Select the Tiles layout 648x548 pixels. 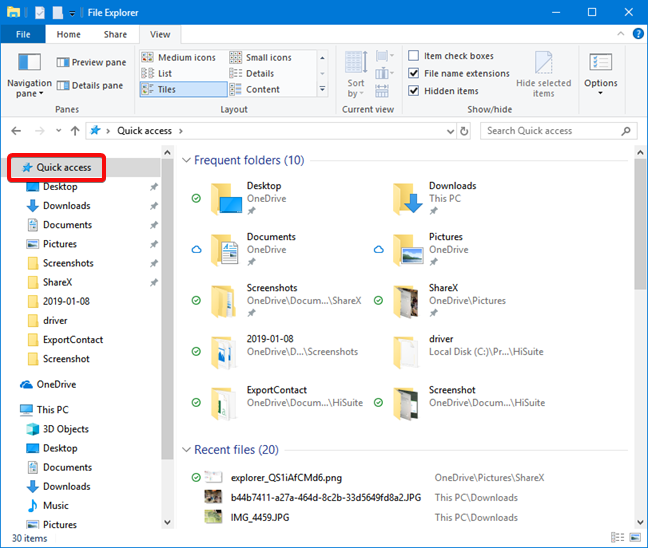pos(183,89)
